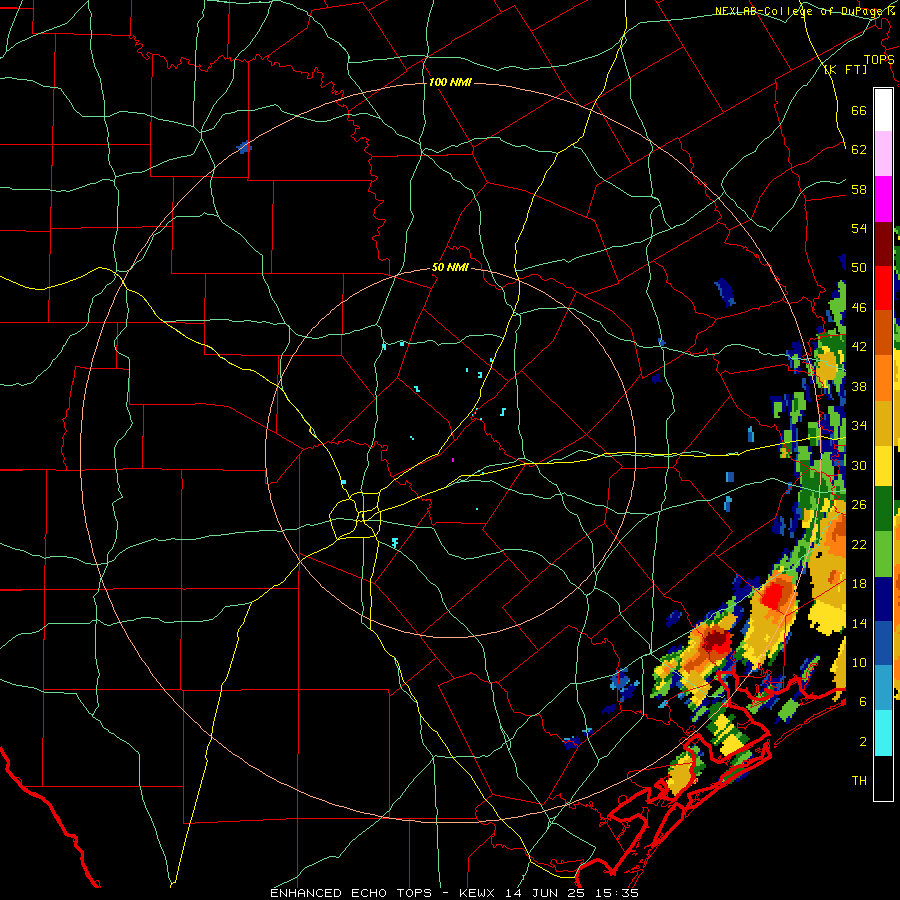Click the black TH legend swatch

coord(883,778)
